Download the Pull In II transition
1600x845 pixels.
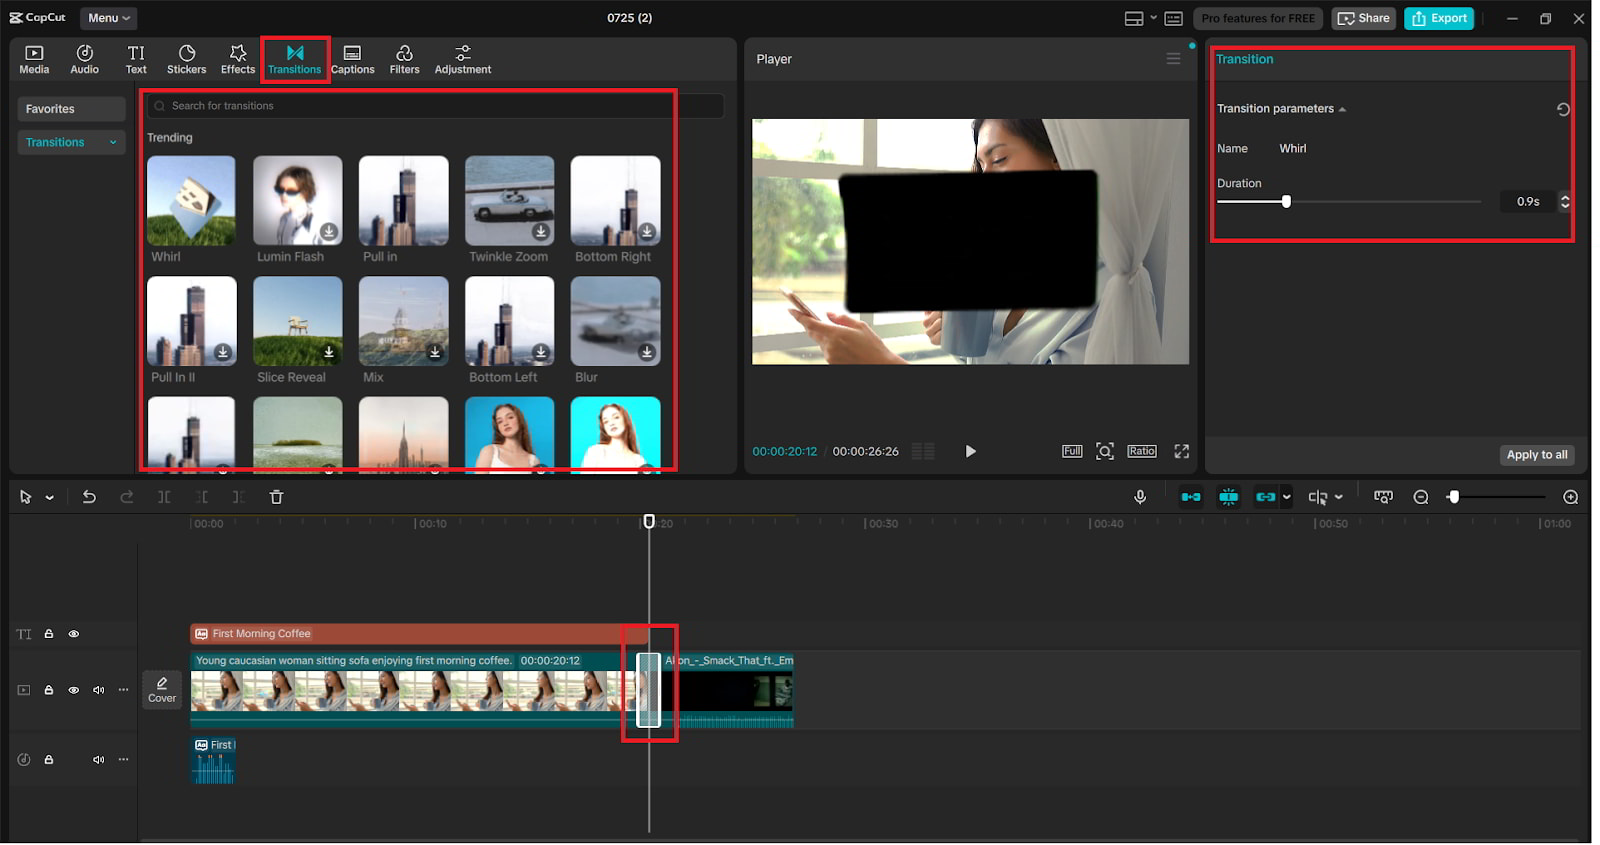click(x=223, y=353)
